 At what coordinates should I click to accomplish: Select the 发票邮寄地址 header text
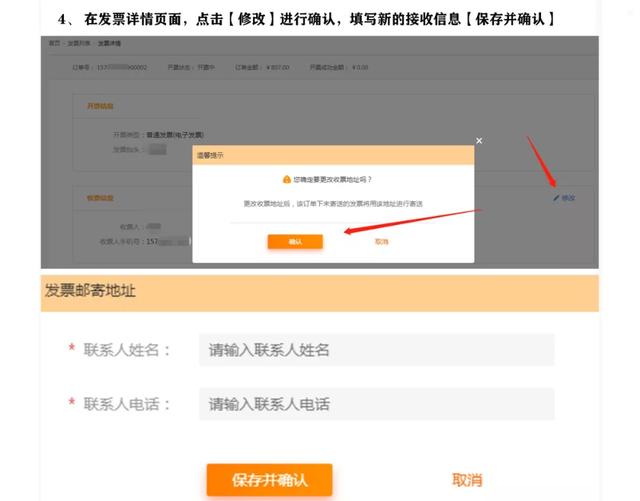(90, 291)
